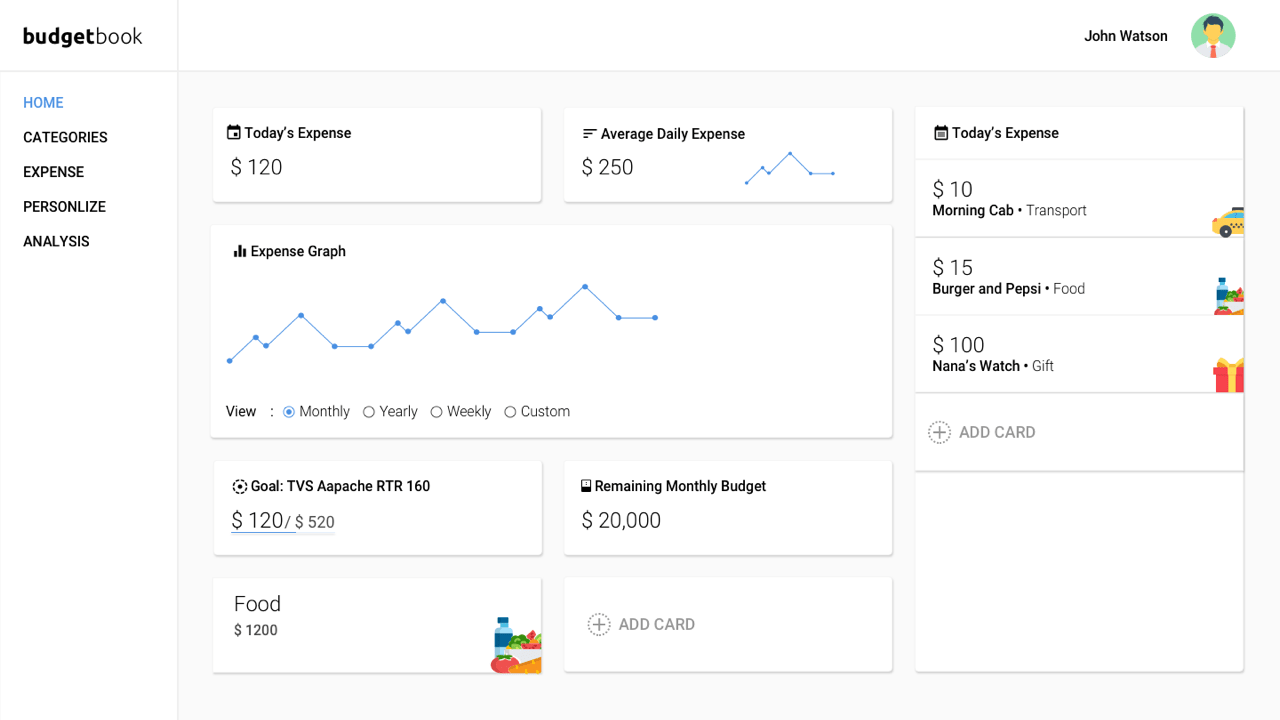Click the bar chart icon beside Expense Graph
Viewport: 1280px width, 720px height.
click(x=240, y=251)
